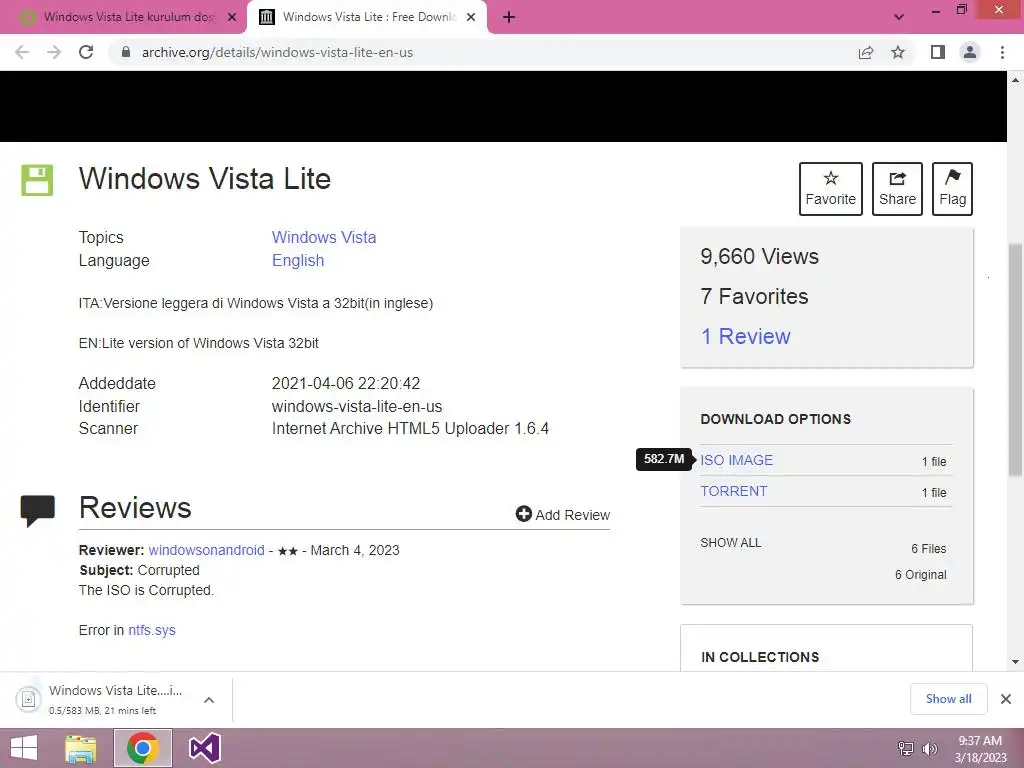Reload the archive.org page
This screenshot has width=1024, height=768.
pyautogui.click(x=86, y=52)
